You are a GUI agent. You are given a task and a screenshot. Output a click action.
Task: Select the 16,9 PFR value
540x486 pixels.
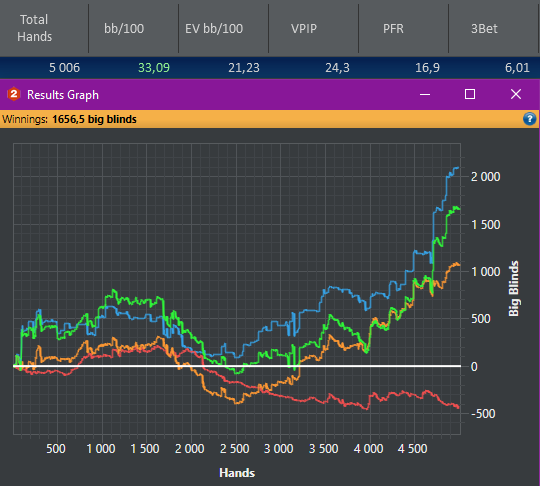coord(427,68)
